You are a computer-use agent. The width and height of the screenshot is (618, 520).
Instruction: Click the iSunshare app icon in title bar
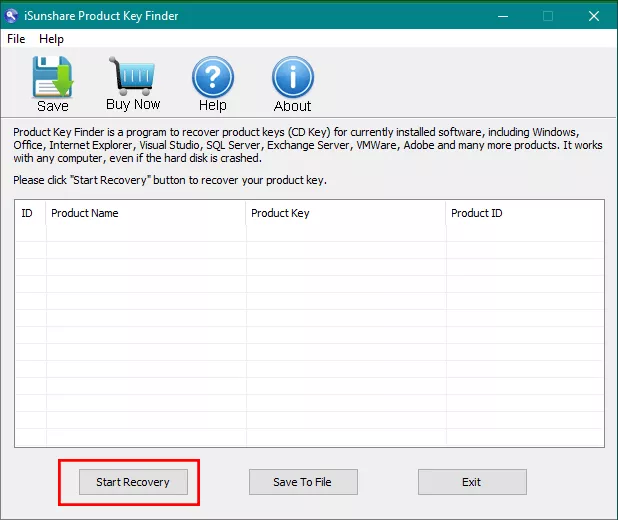coord(11,16)
